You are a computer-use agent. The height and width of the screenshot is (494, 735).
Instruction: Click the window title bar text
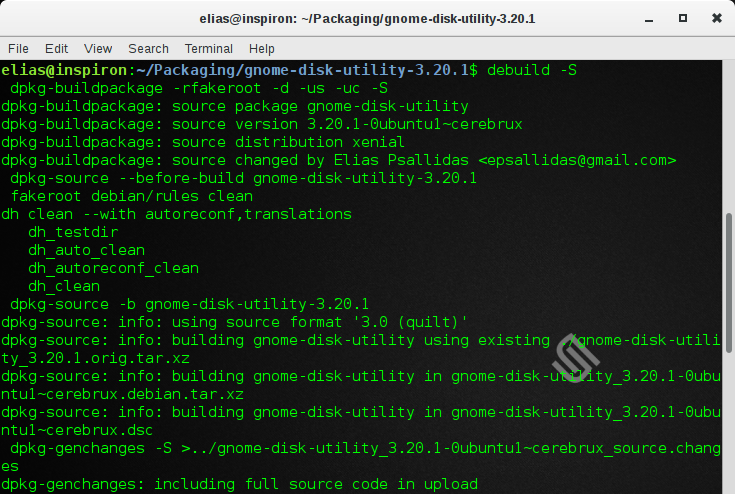point(367,18)
